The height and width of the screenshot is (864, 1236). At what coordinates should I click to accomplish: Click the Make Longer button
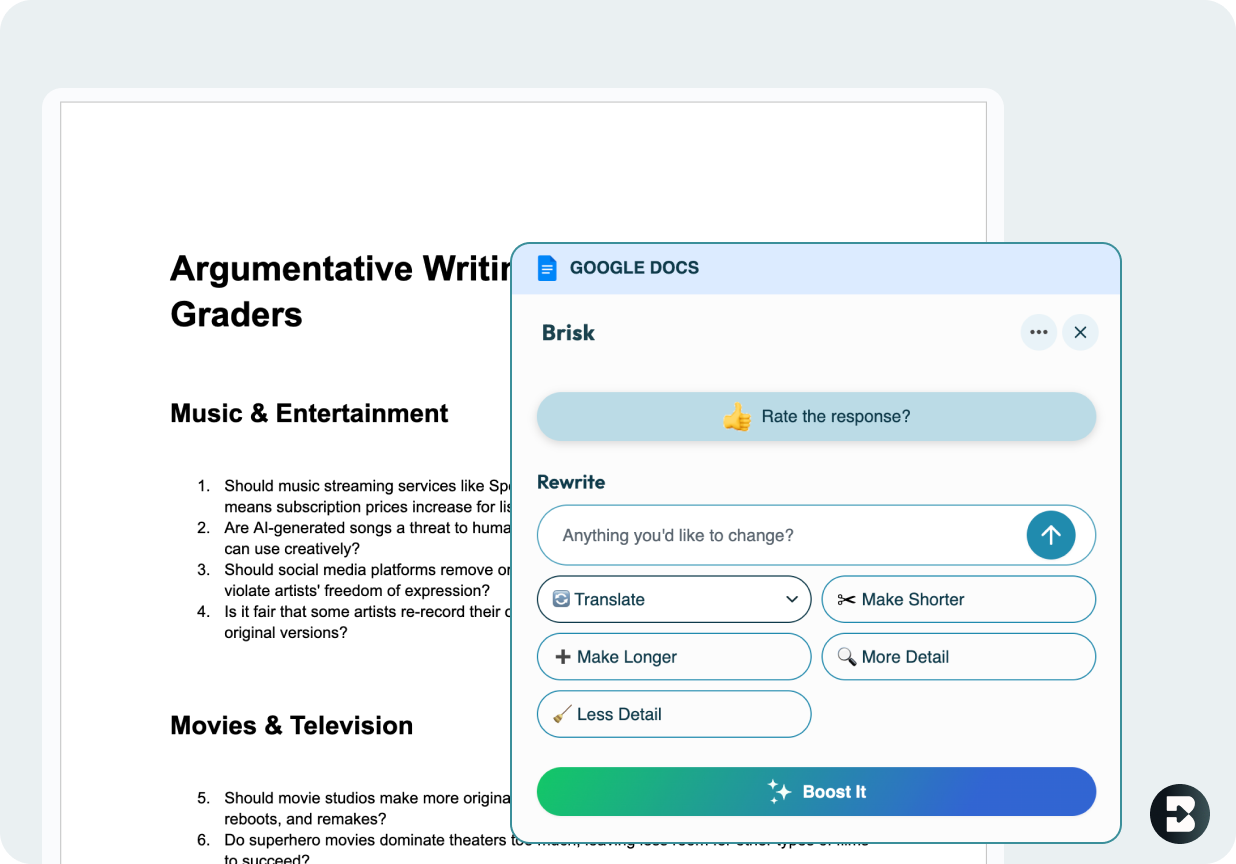[x=674, y=657]
